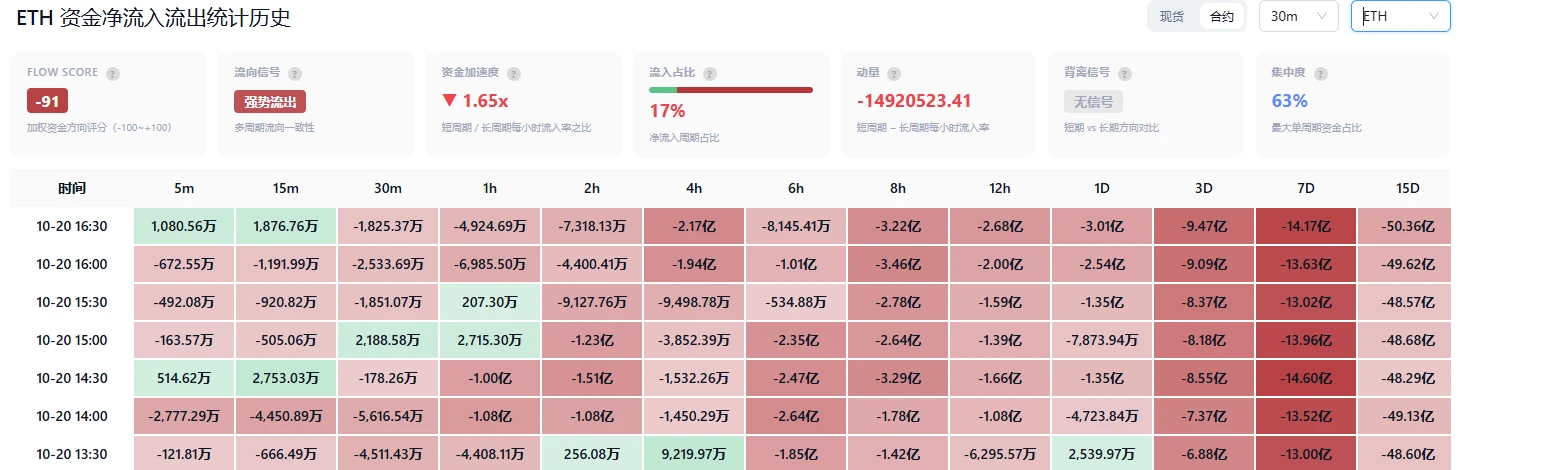1542x470 pixels.
Task: Click the 10-20 16:00 time row label
Action: click(72, 264)
